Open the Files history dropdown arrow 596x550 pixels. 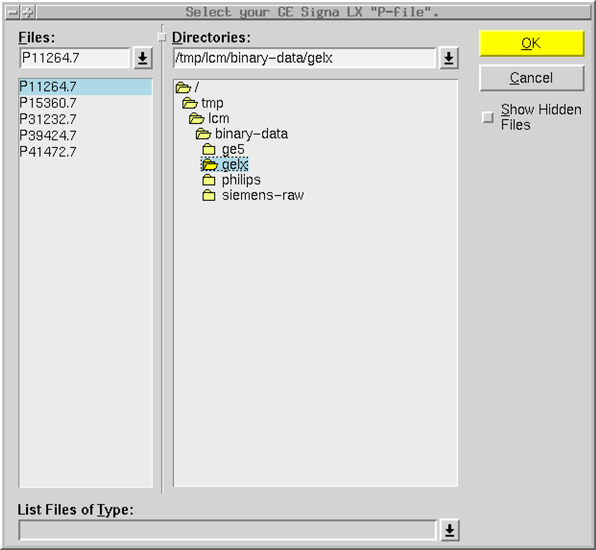click(x=143, y=58)
